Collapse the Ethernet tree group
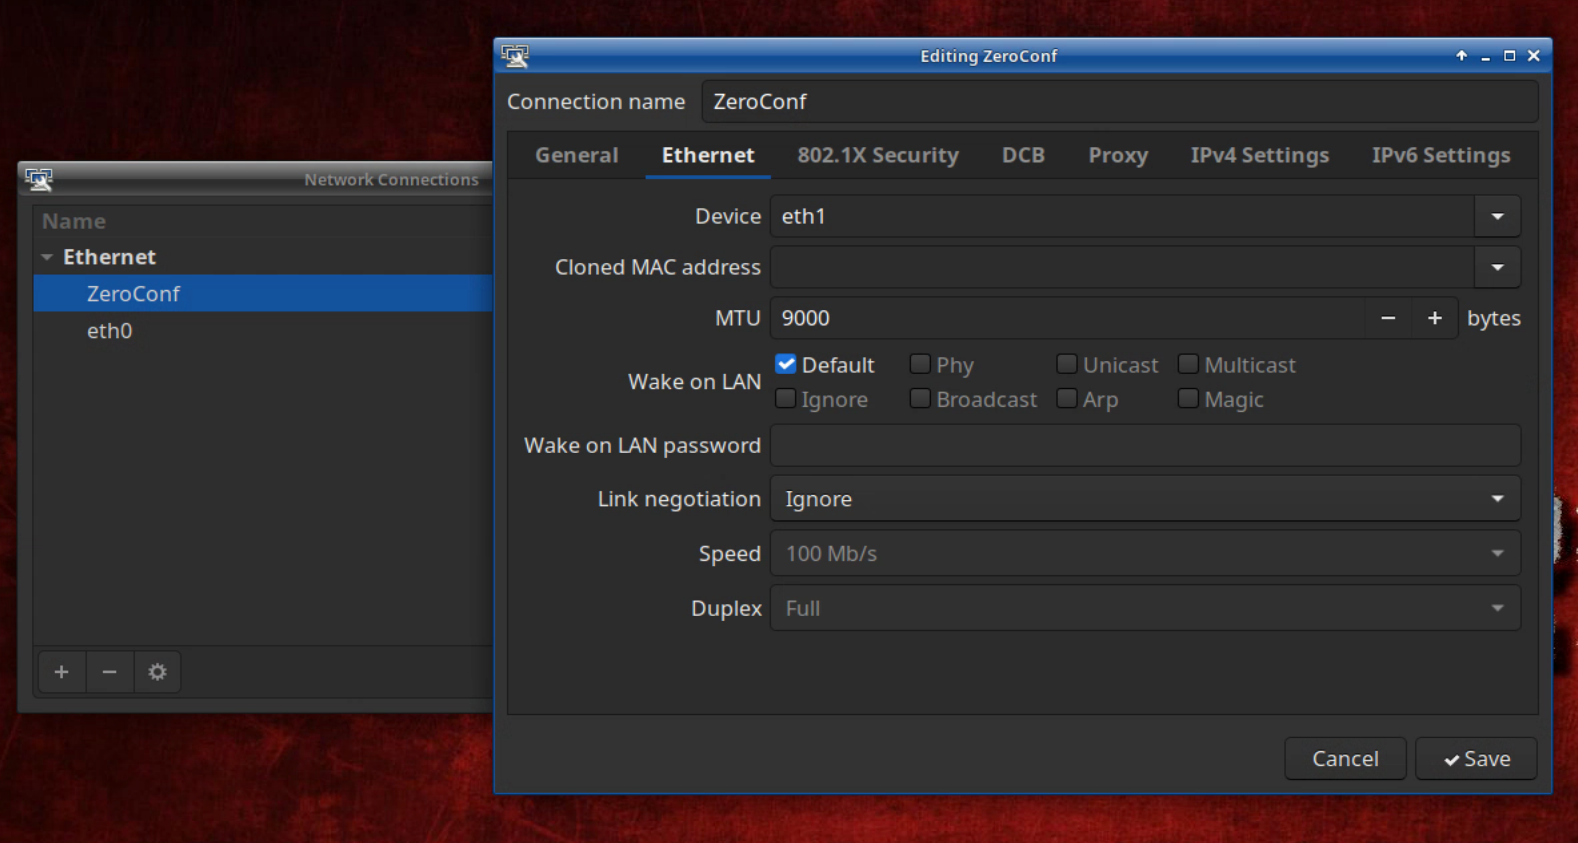 [x=47, y=257]
